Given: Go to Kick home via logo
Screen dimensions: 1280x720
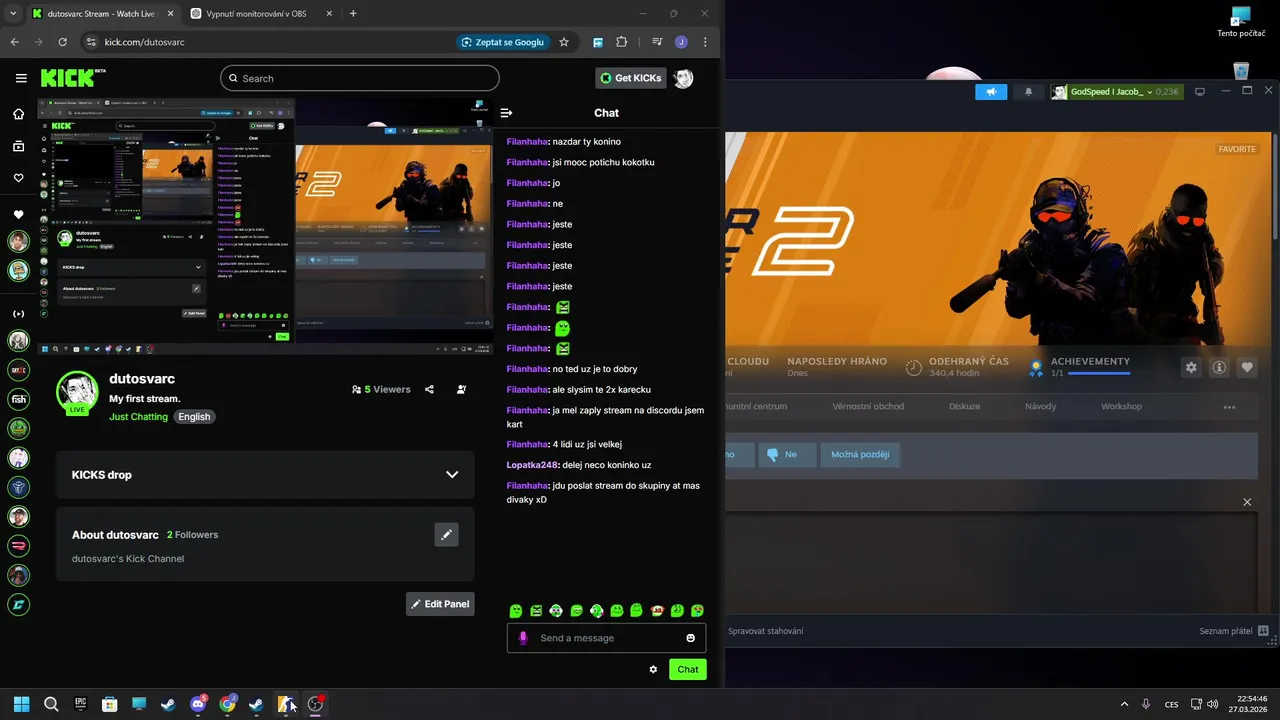Looking at the screenshot, I should point(73,78).
